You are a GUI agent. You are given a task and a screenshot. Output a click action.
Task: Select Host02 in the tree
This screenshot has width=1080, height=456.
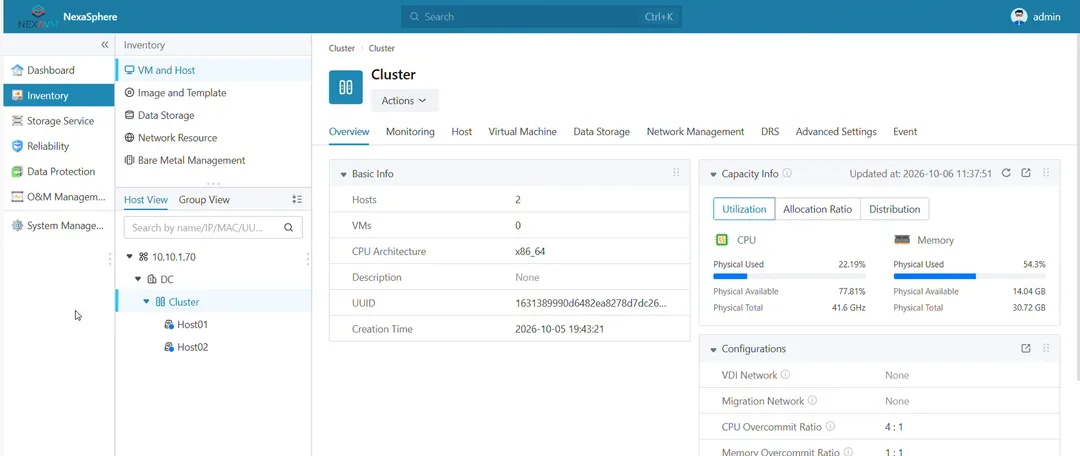point(192,347)
